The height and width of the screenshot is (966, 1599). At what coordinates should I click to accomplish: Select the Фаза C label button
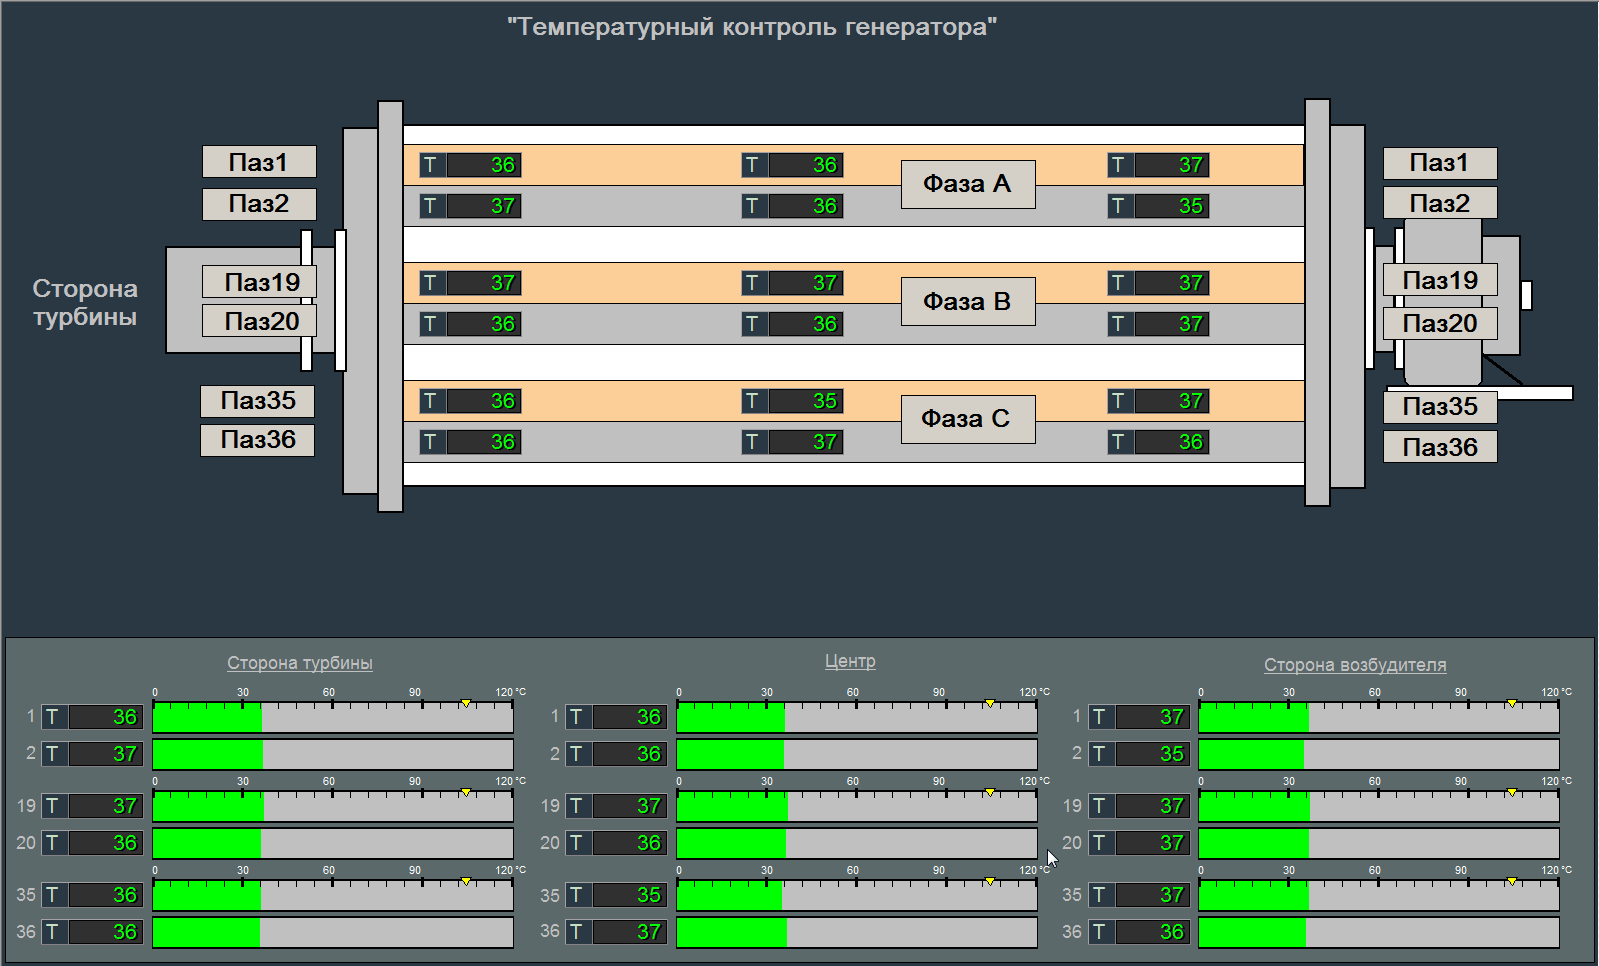(x=967, y=419)
